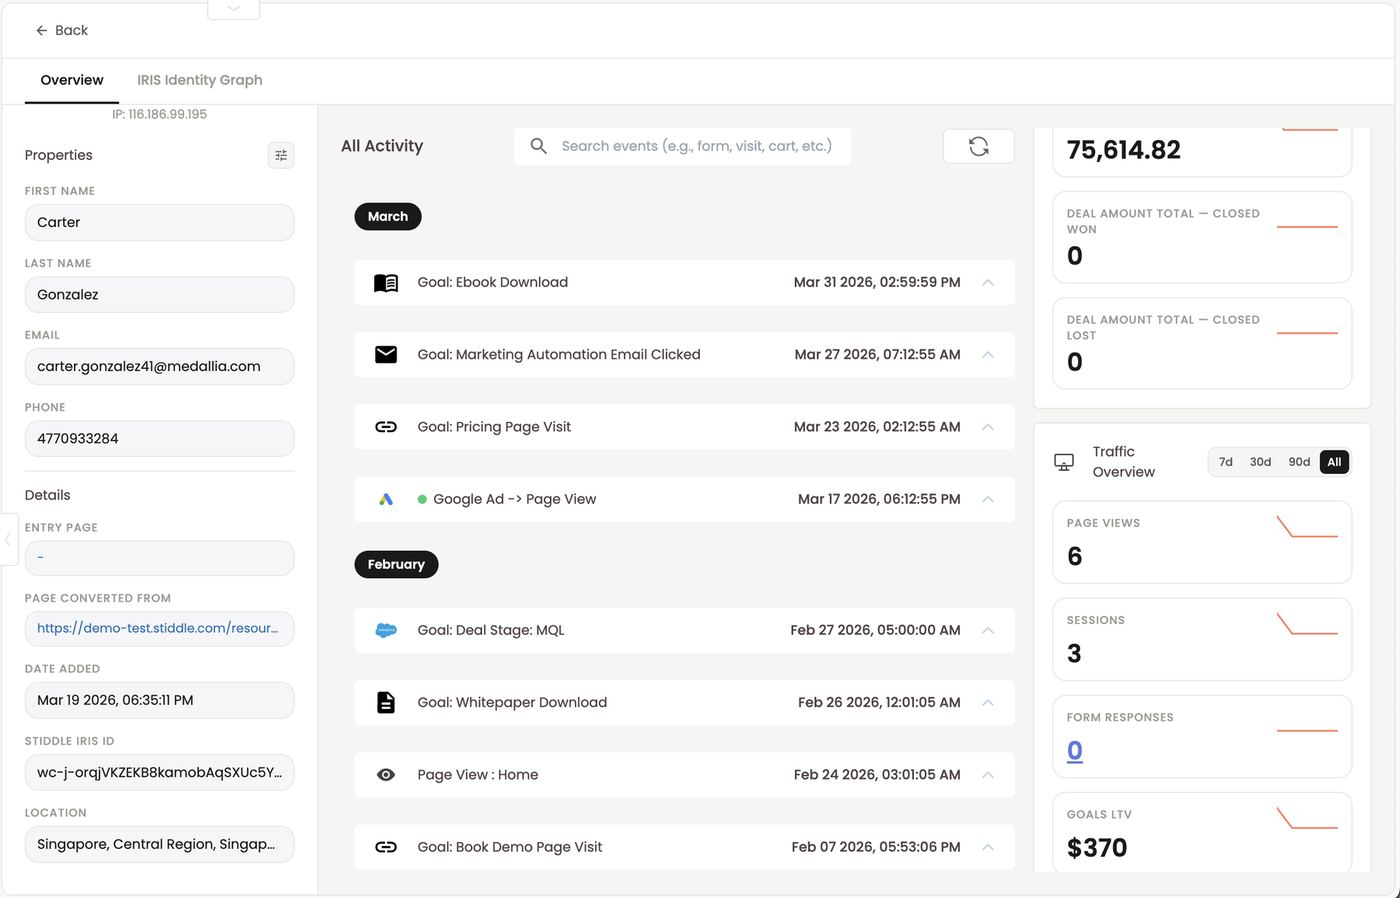Viewport: 1400px width, 898px height.
Task: Click the book icon for Ebook Download
Action: (x=386, y=283)
